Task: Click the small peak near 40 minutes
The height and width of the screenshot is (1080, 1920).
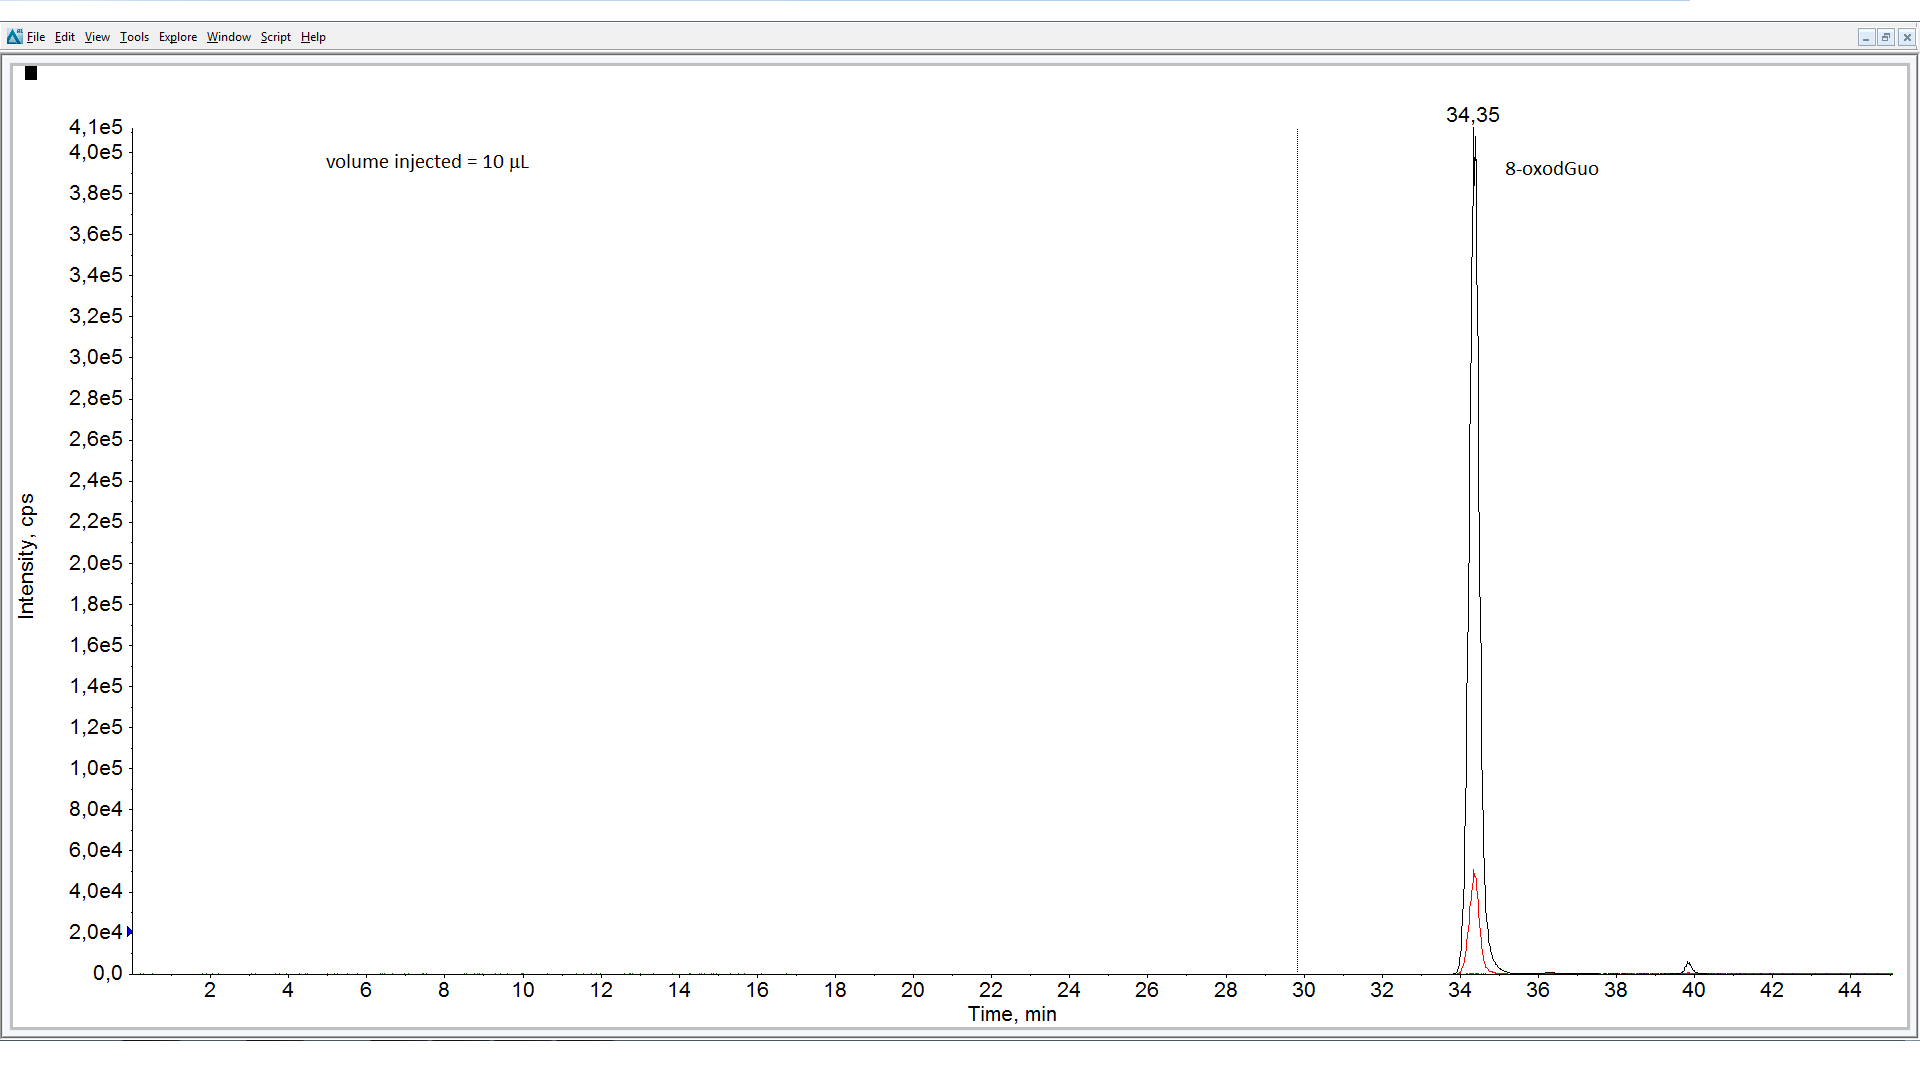Action: pos(1688,965)
